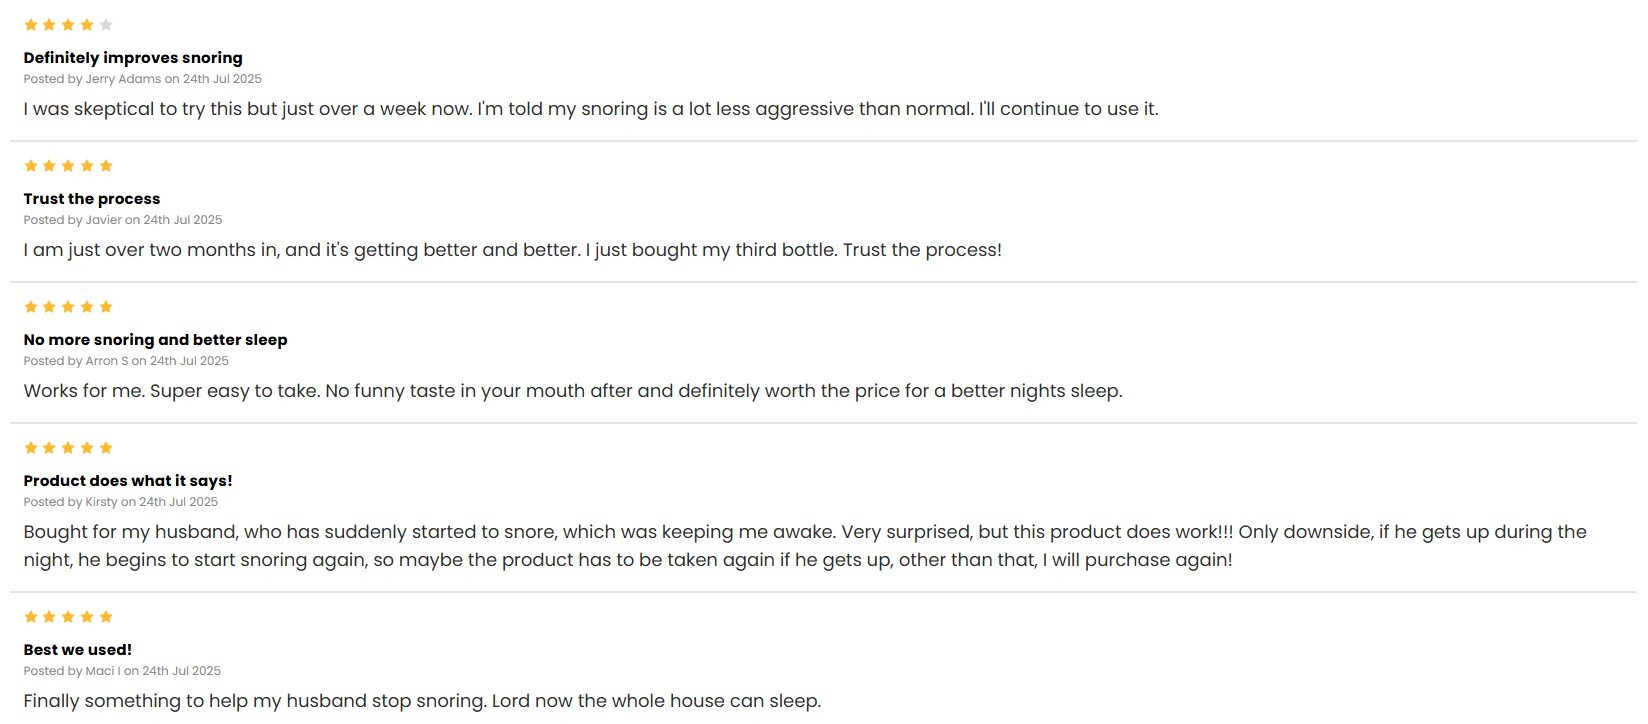Click the review text starting Works for me
The image size is (1648, 724).
click(x=573, y=391)
